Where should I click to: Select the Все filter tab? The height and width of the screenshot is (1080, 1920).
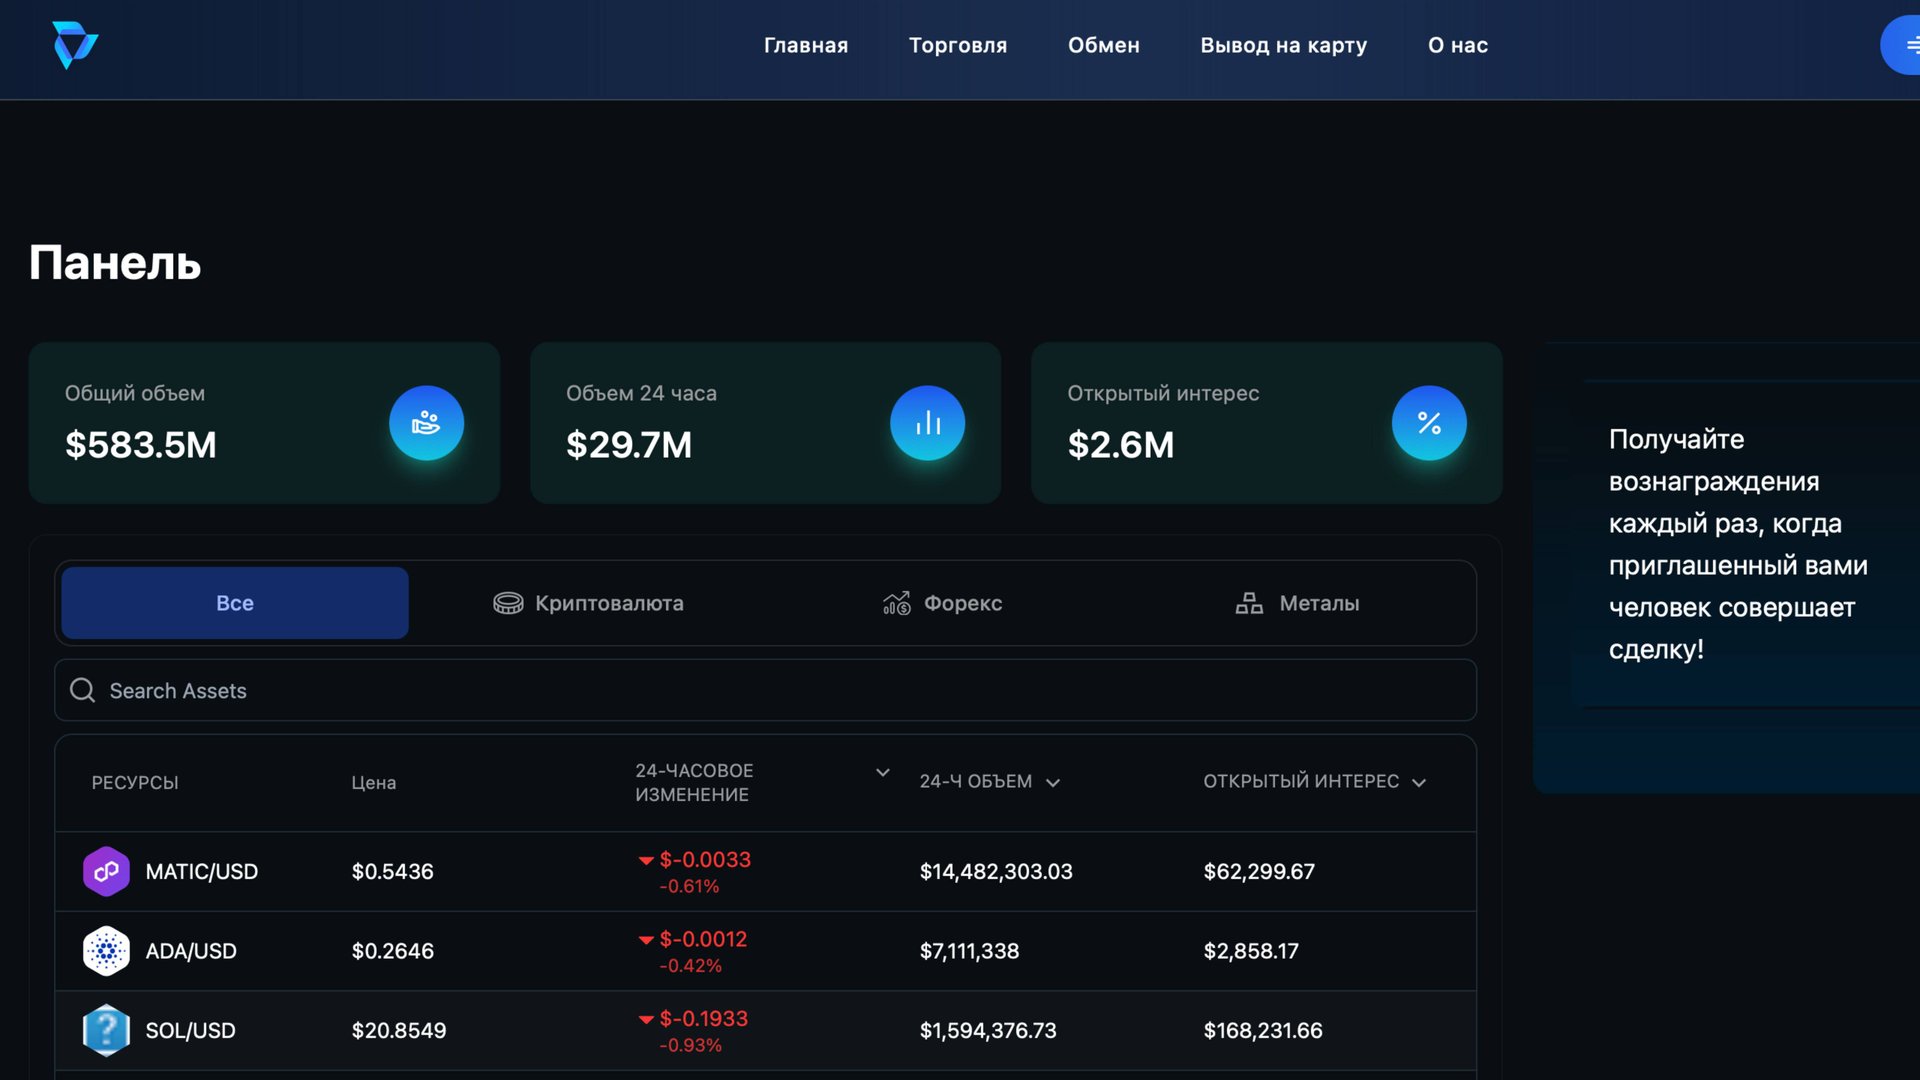coord(235,603)
